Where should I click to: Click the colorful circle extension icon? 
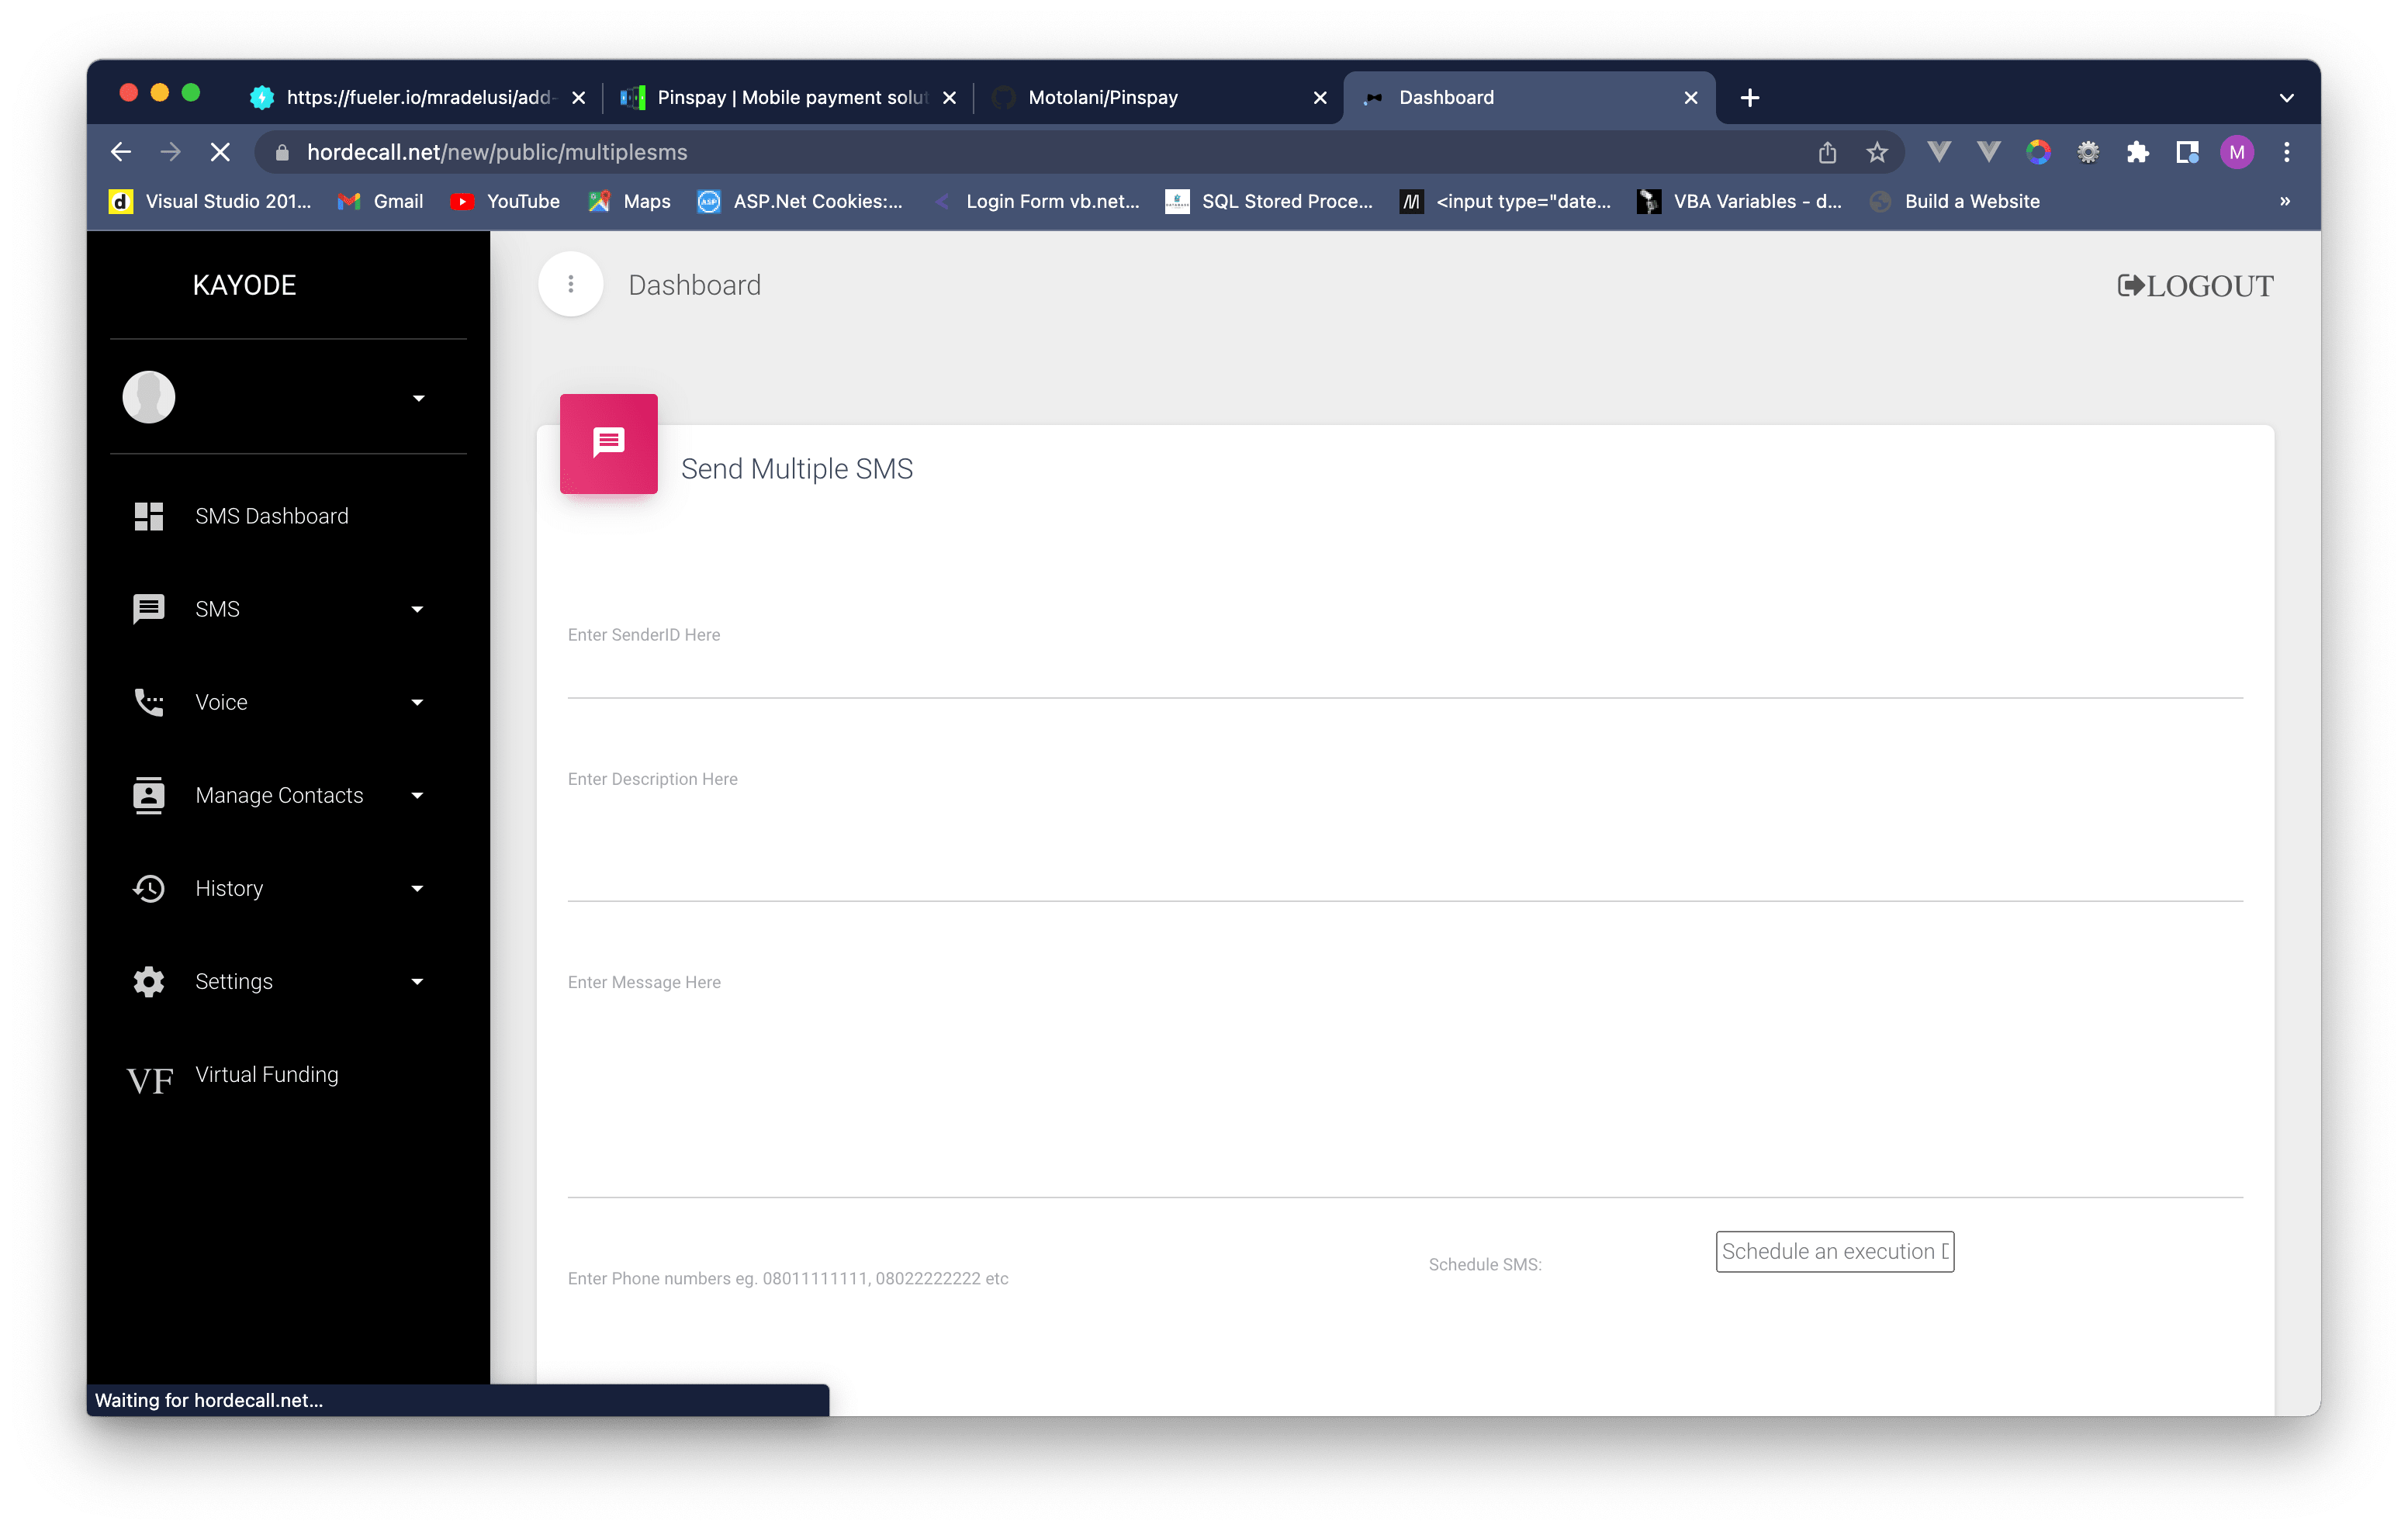[2038, 152]
